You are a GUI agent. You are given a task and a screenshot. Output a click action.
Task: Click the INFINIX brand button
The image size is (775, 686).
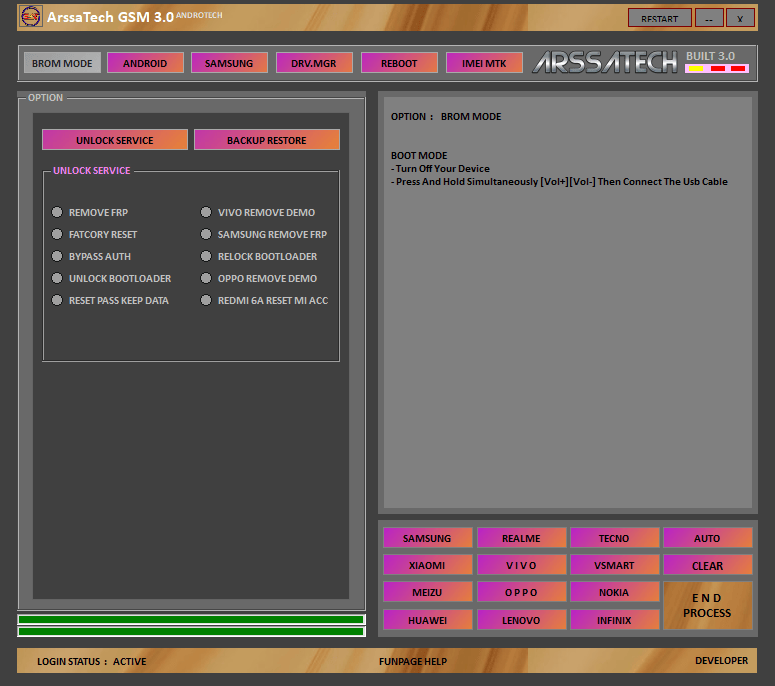pyautogui.click(x=614, y=620)
